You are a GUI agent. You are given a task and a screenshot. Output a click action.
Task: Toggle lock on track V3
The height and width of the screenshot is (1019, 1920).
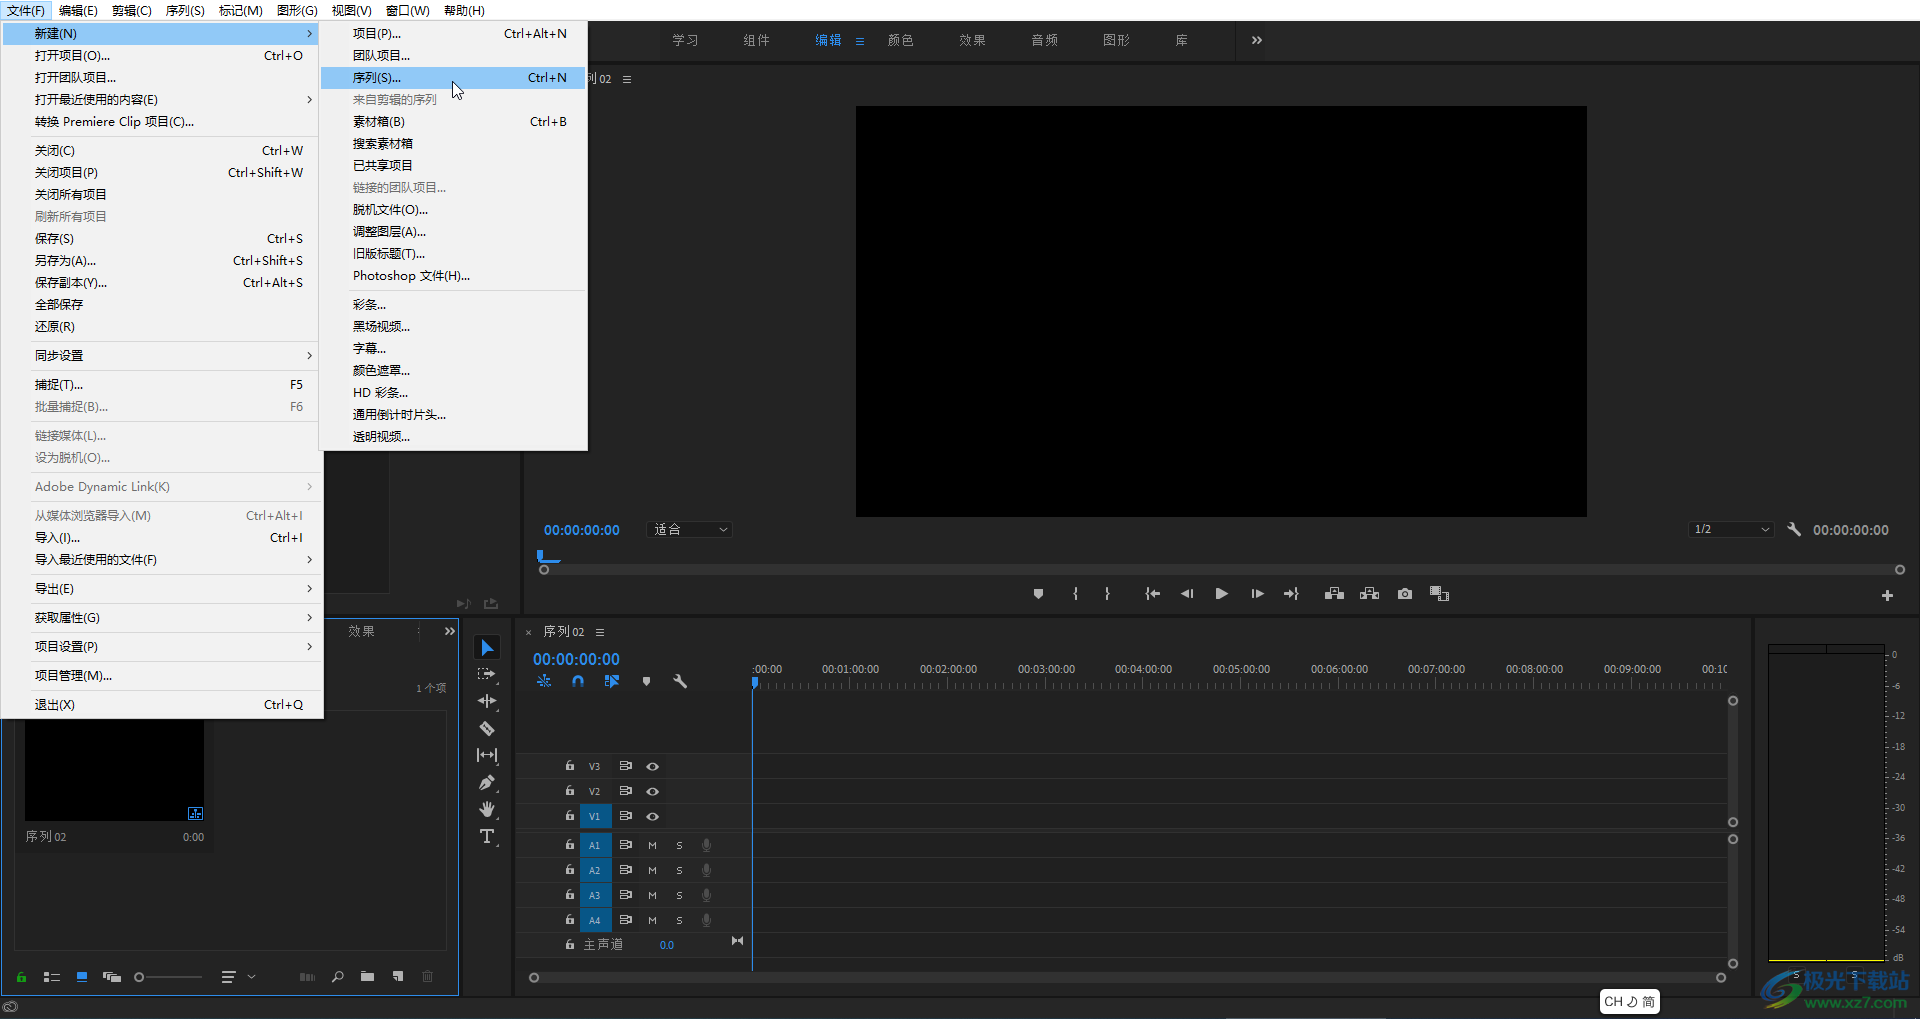click(x=570, y=766)
